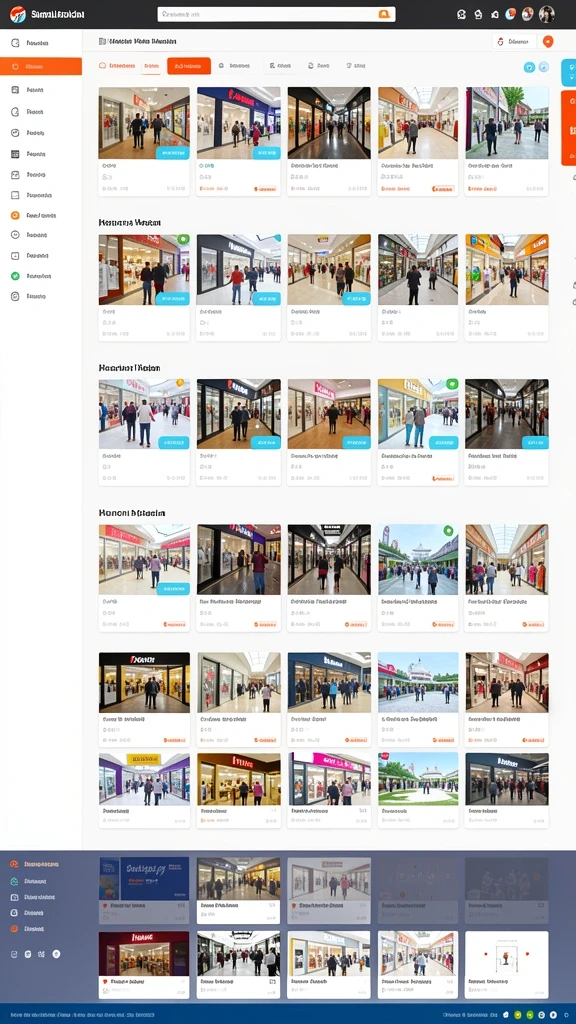This screenshot has width=576, height=1024.
Task: Open the white thumbnail with the small red figure
Action: [x=506, y=953]
